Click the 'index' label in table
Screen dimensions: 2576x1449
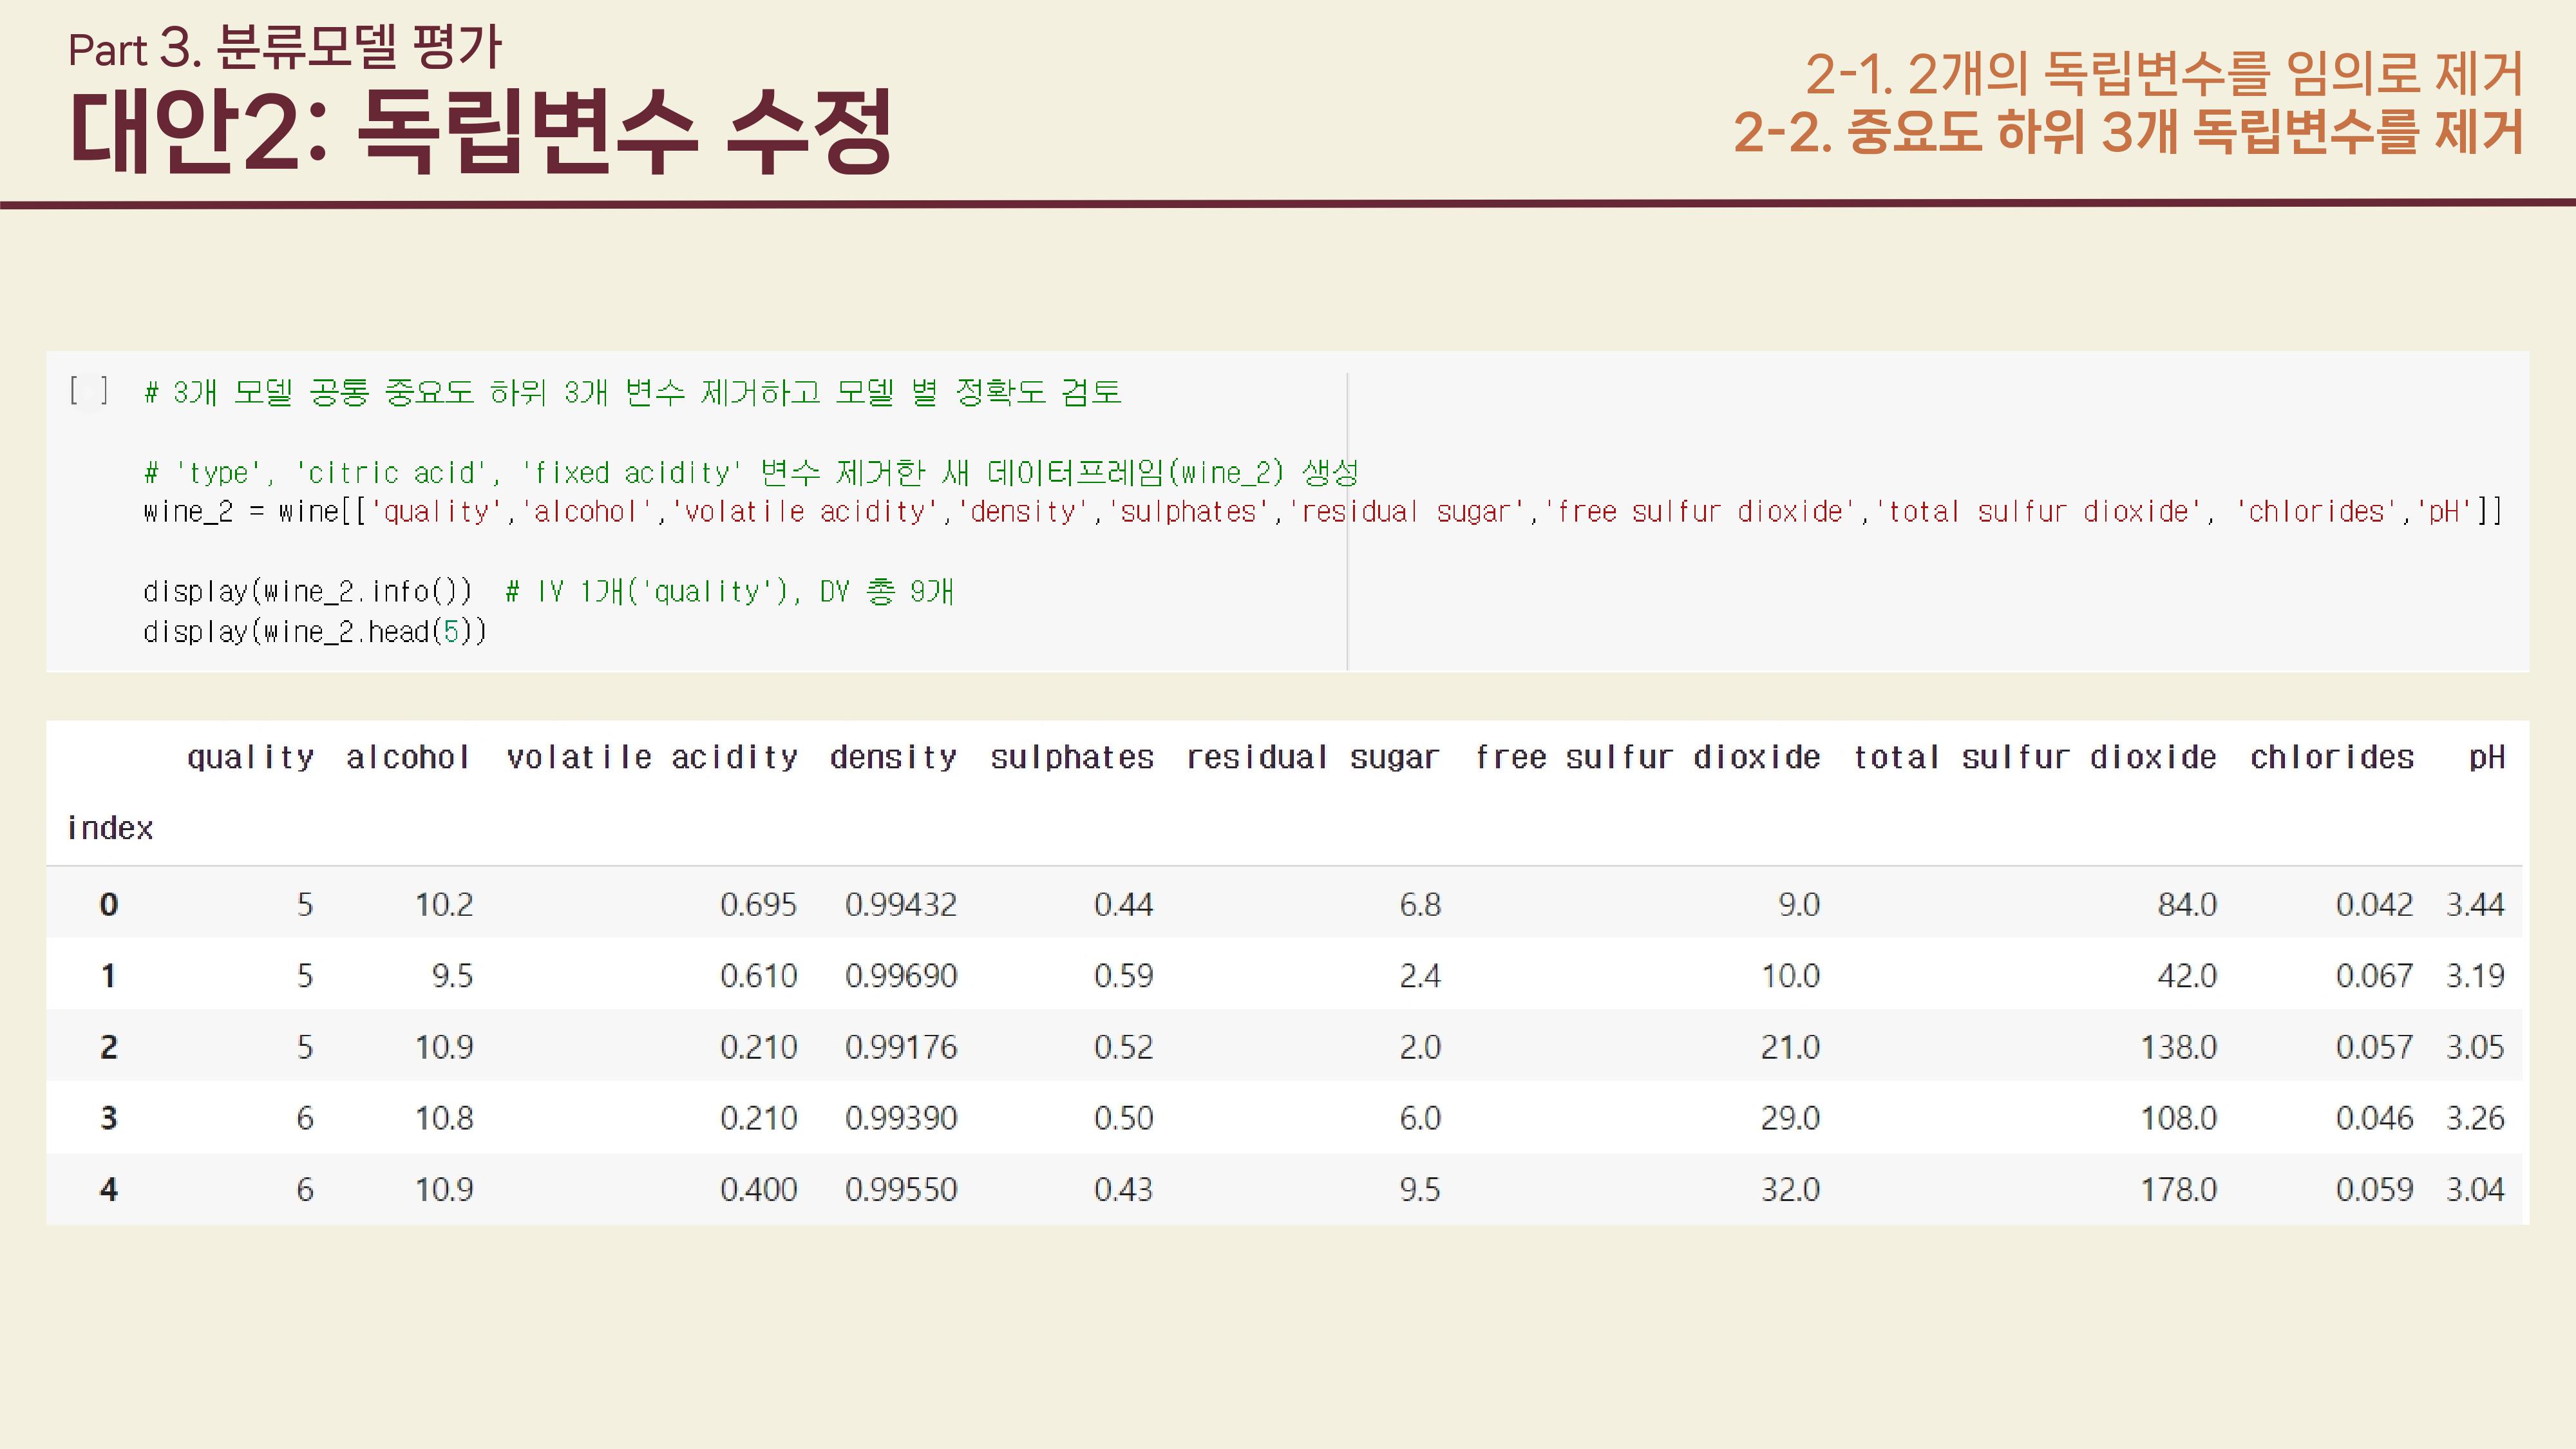(110, 828)
